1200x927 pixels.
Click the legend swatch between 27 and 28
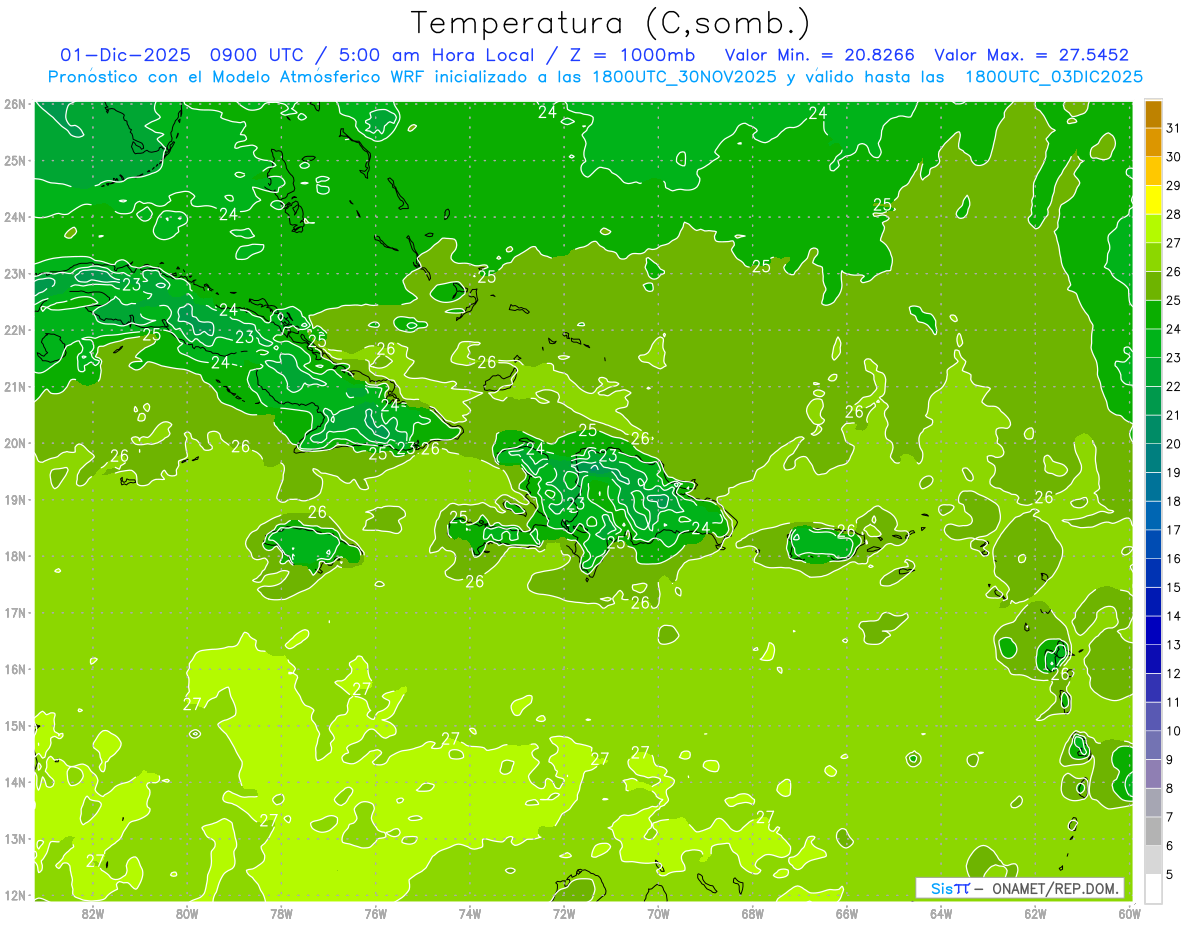tap(1153, 228)
